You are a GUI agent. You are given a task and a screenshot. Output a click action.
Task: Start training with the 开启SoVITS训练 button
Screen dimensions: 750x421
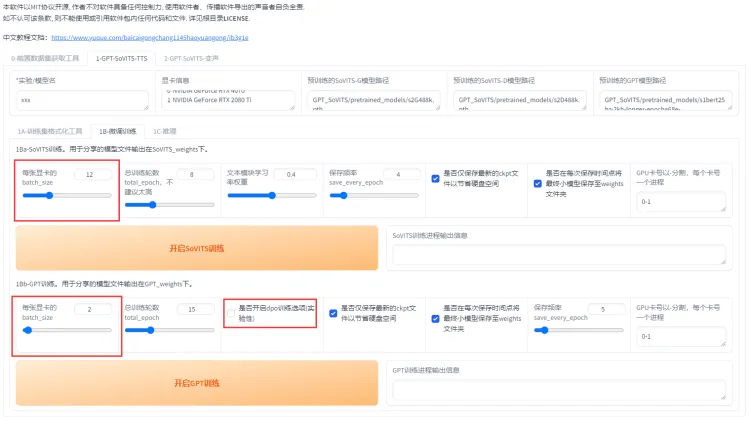pos(197,248)
